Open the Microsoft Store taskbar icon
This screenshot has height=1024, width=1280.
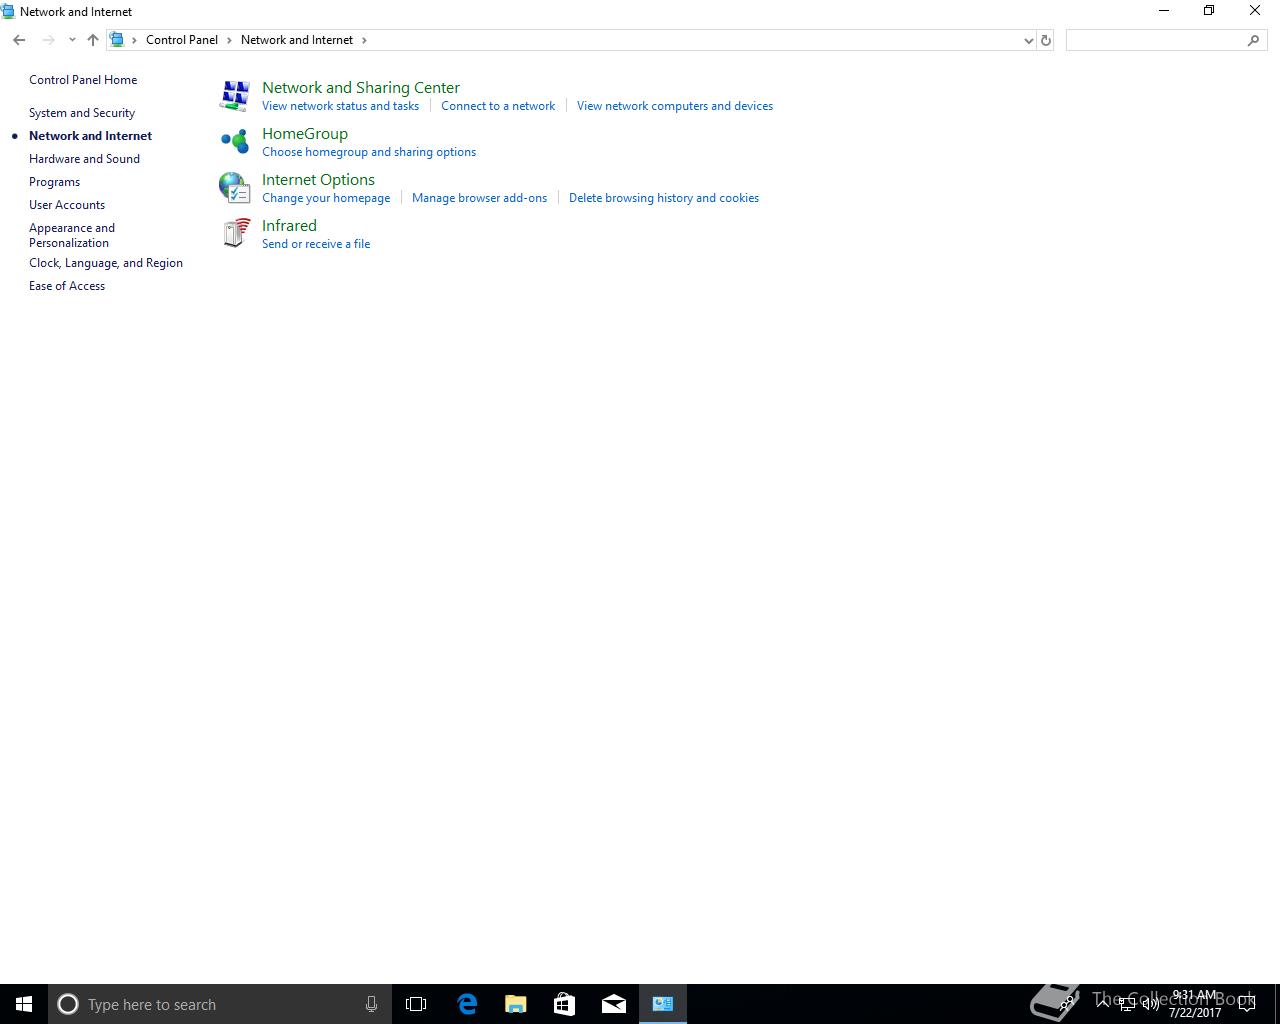tap(564, 1004)
